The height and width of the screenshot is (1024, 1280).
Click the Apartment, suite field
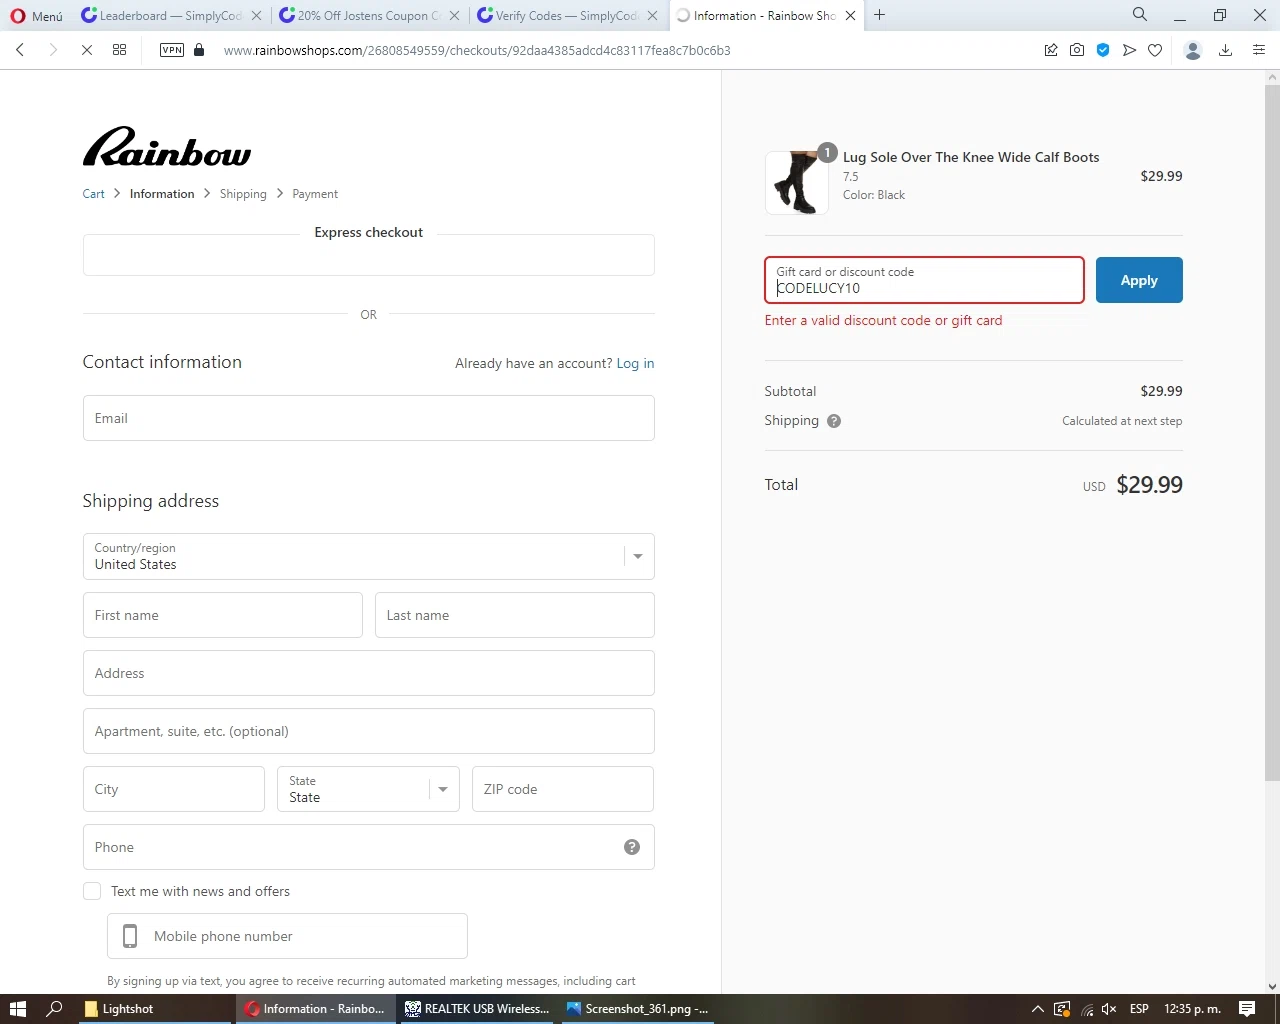(368, 731)
